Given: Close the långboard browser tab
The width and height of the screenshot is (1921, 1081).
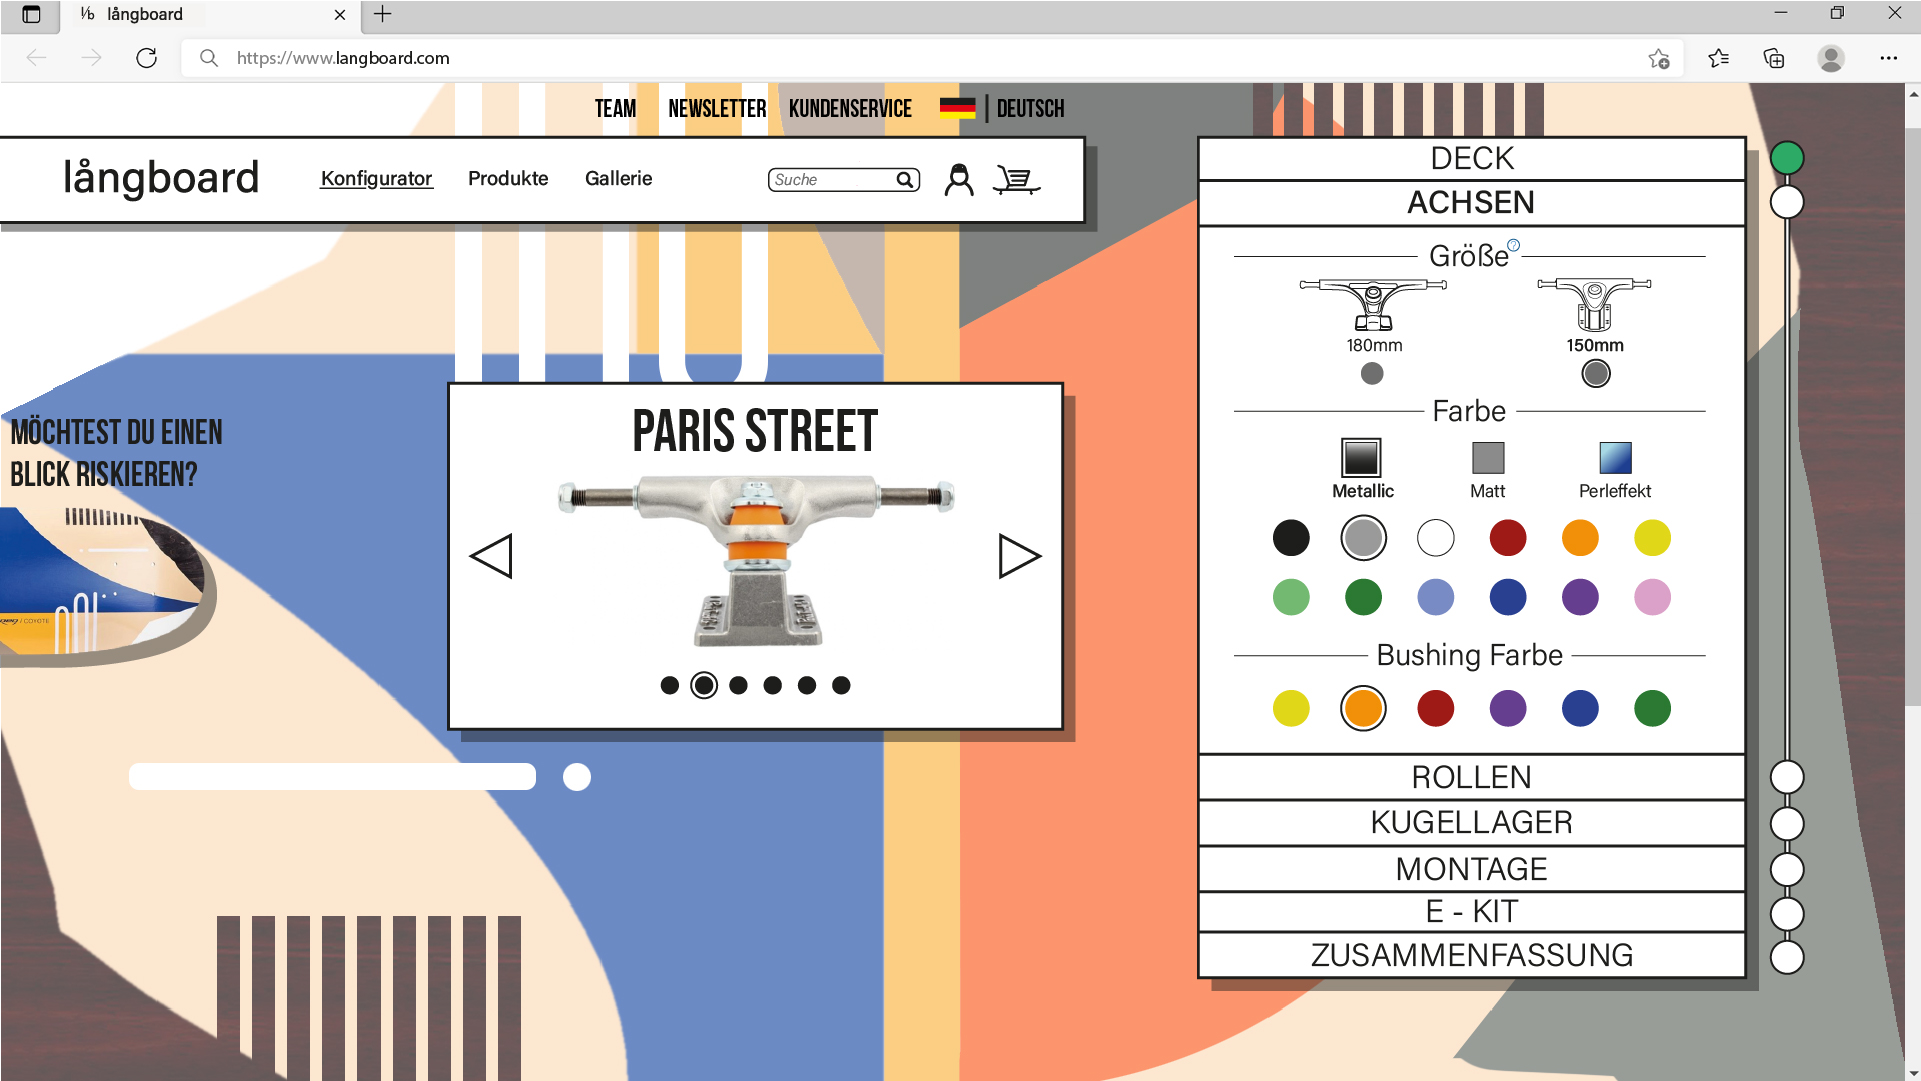Looking at the screenshot, I should 340,15.
